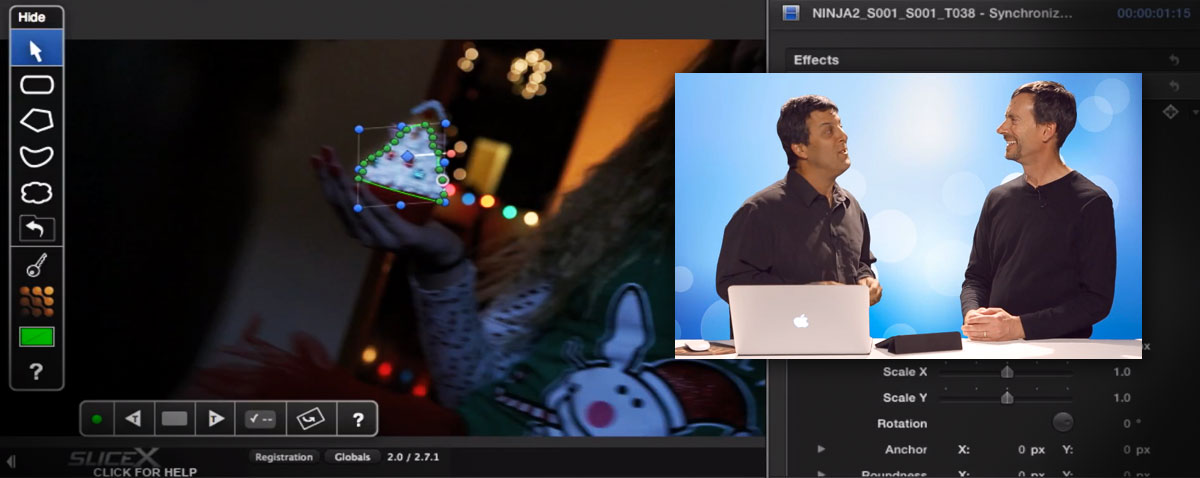The image size is (1200, 478).
Task: Click the Anchor Y value field
Action: click(1136, 449)
